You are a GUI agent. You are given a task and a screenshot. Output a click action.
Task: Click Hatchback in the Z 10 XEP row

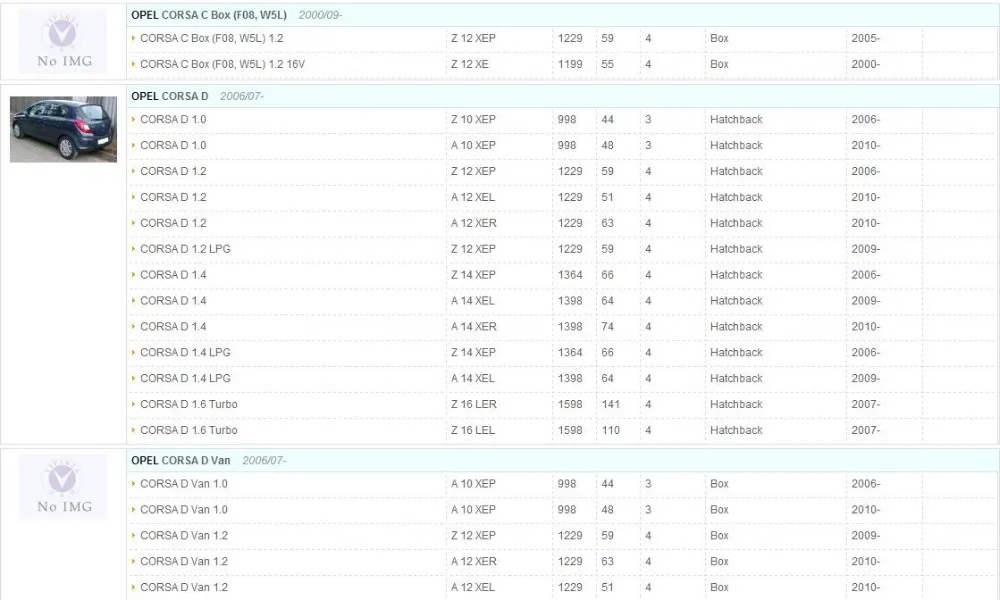coord(736,119)
